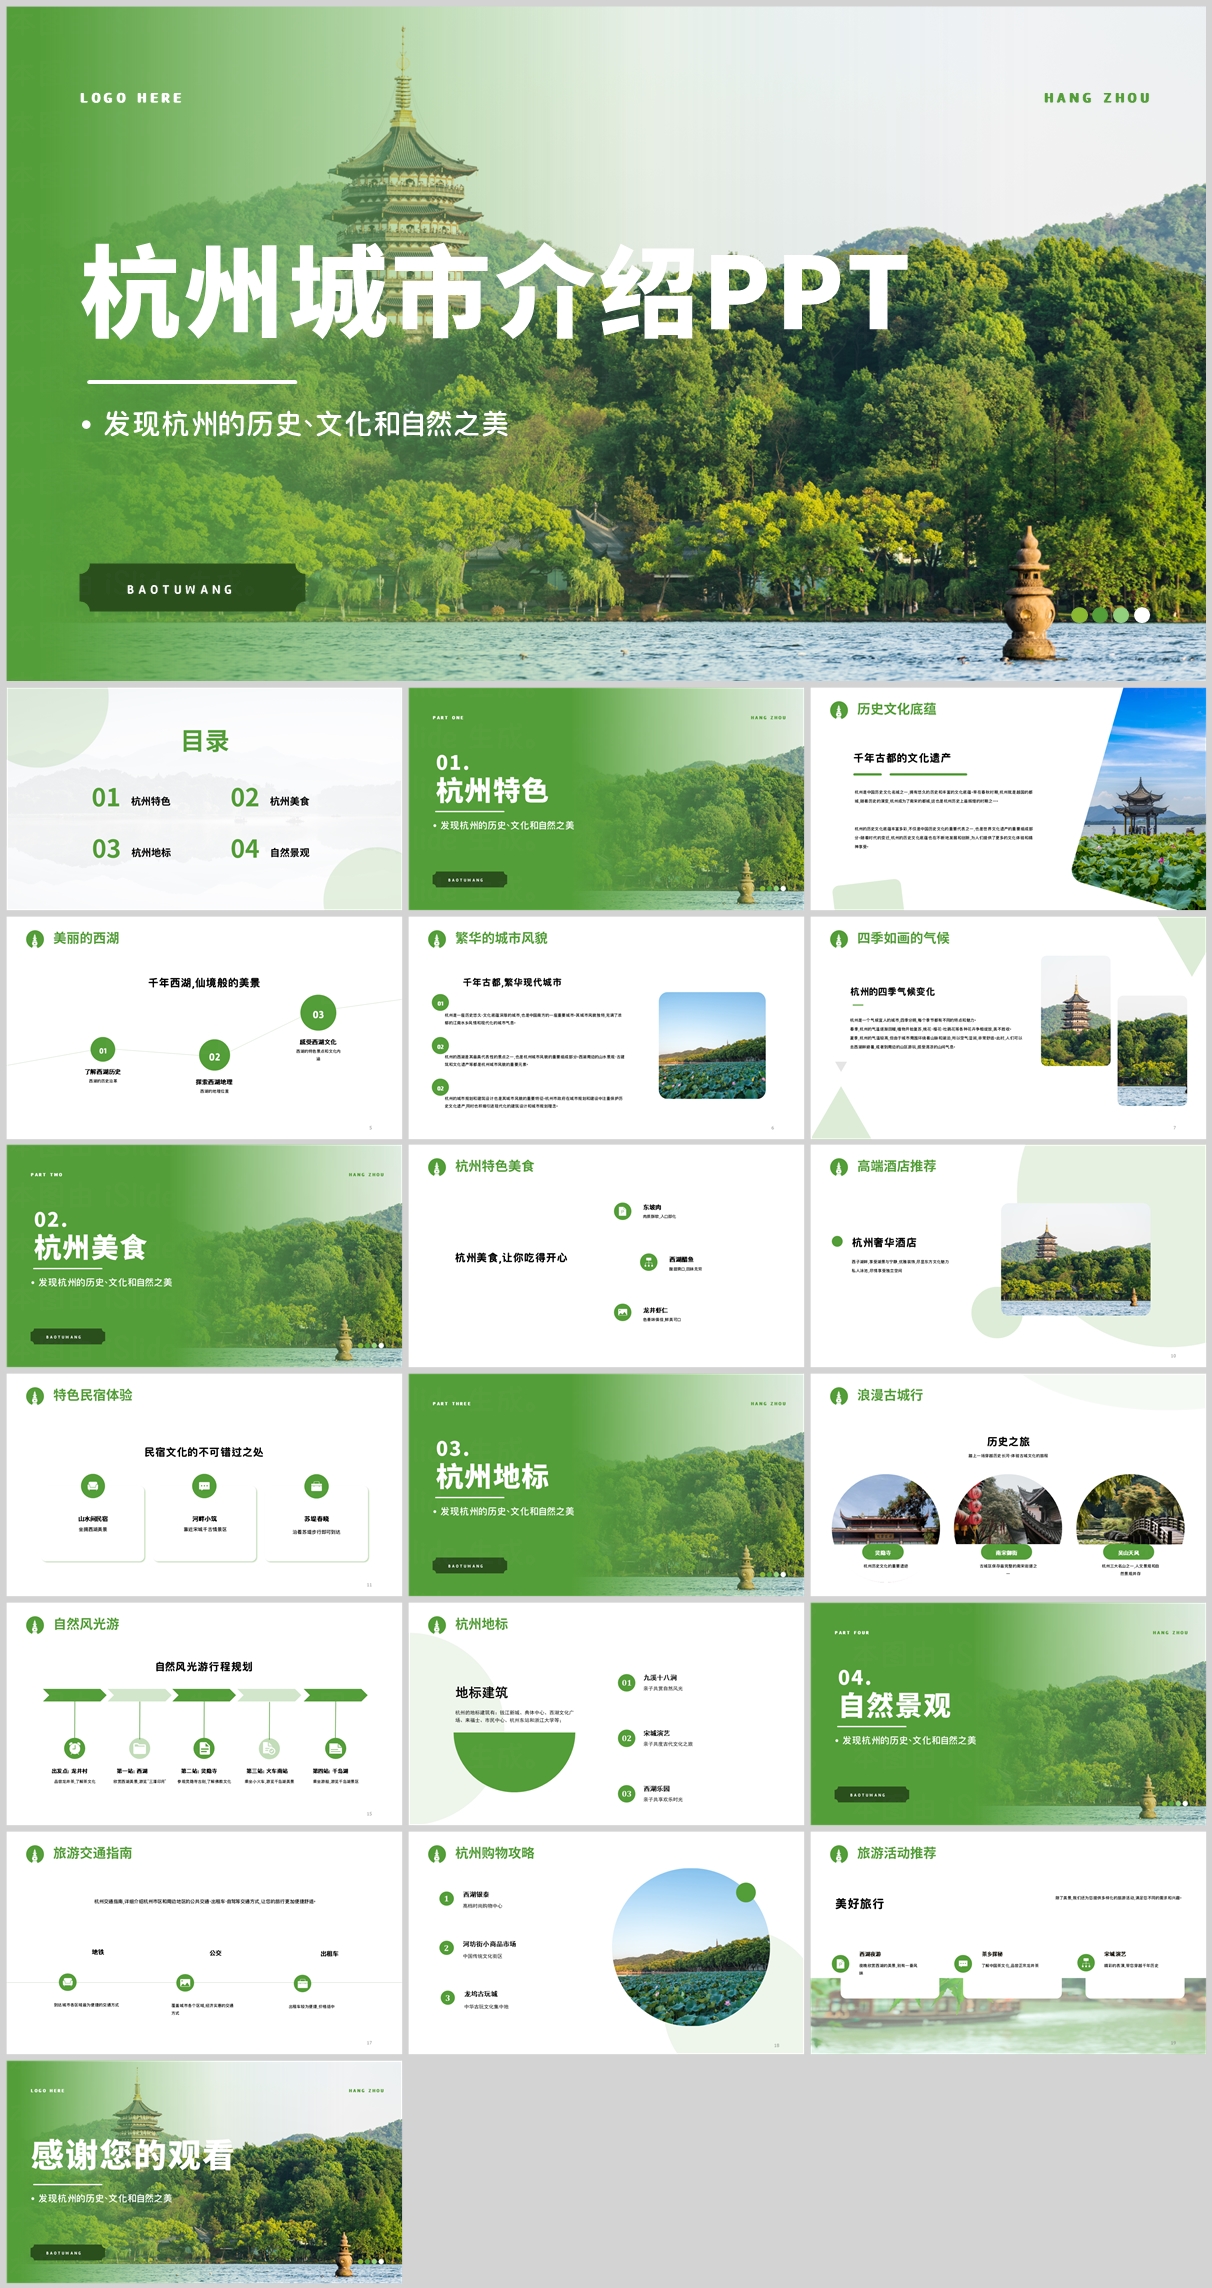Screen dimensions: 1212x2288
Task: Click the BAOTUWANG button on the cover slide
Action: pyautogui.click(x=192, y=588)
